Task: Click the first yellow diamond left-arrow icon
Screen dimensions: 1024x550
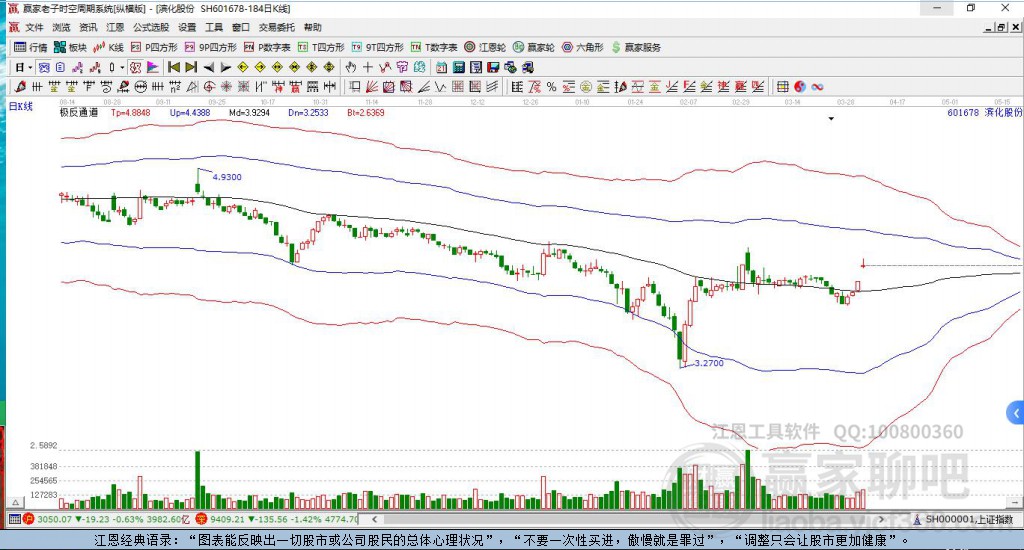Action: pyautogui.click(x=242, y=67)
